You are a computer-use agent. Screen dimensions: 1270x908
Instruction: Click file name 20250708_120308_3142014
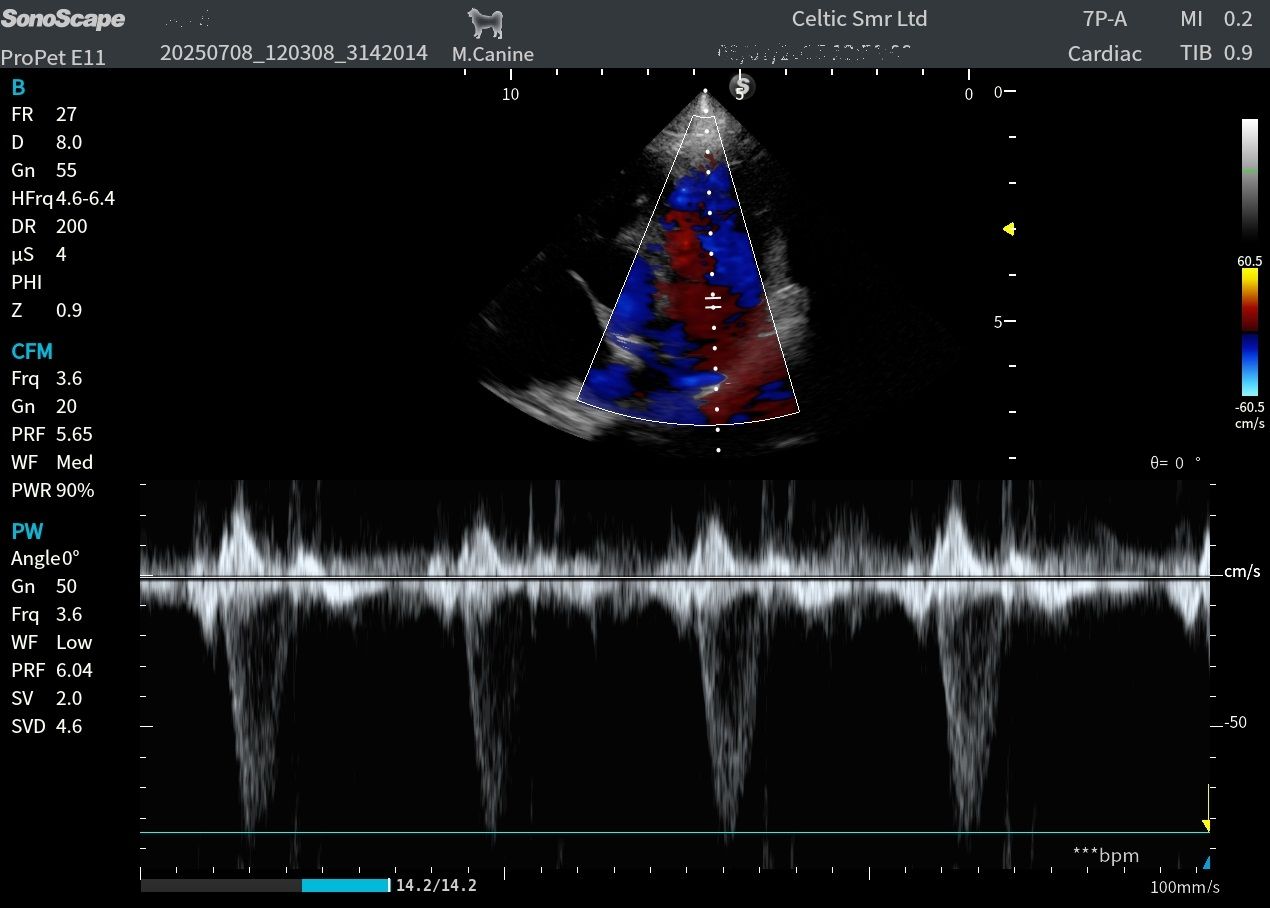click(x=294, y=53)
